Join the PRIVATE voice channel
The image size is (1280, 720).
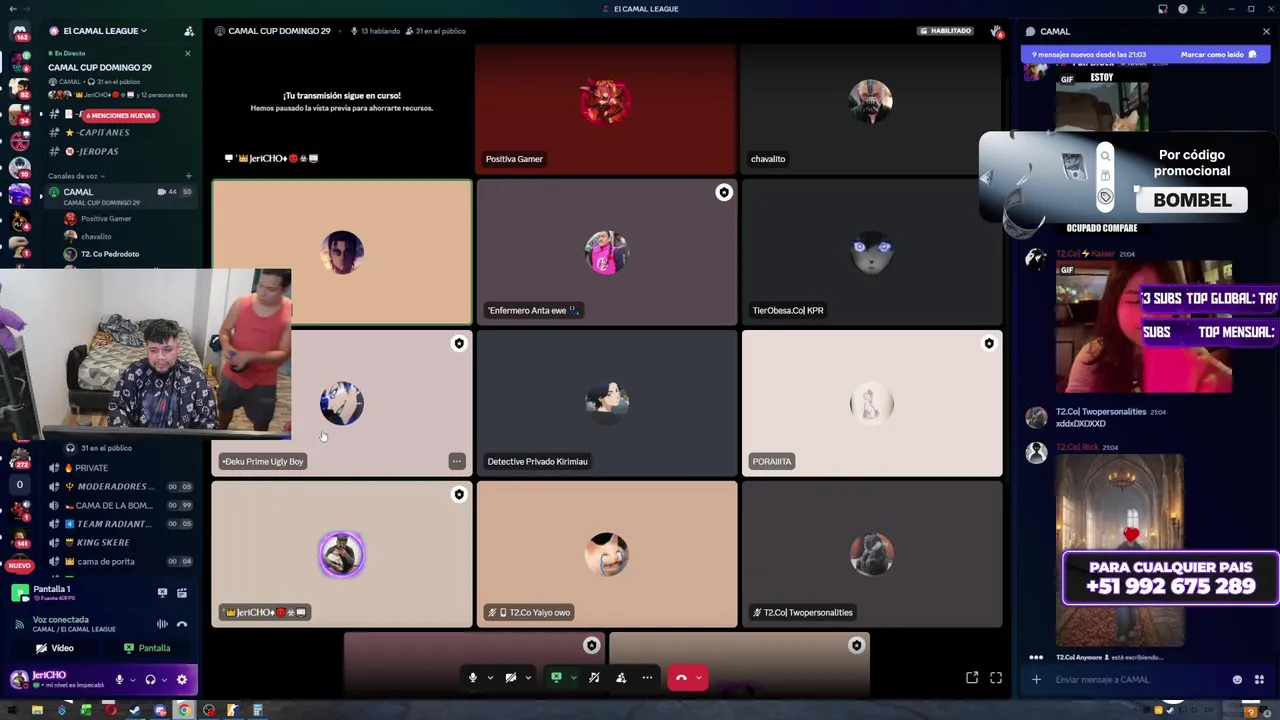(x=120, y=468)
